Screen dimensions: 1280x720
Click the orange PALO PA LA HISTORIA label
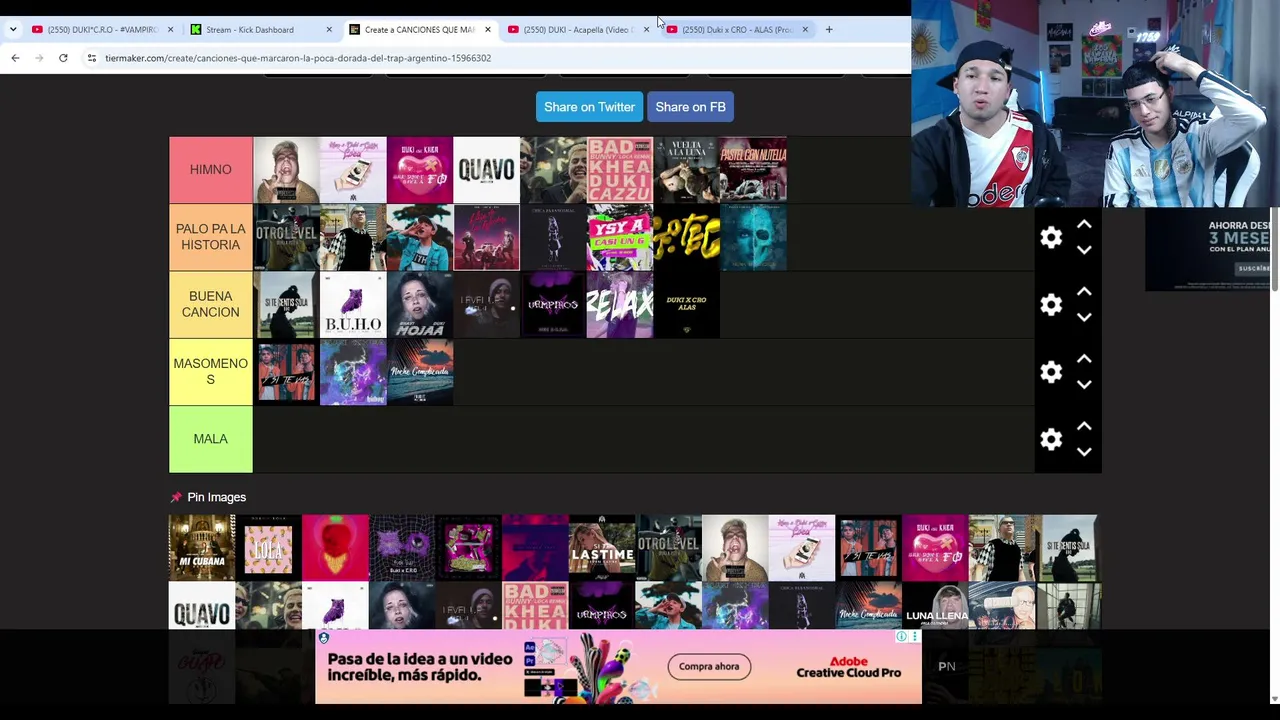(211, 237)
